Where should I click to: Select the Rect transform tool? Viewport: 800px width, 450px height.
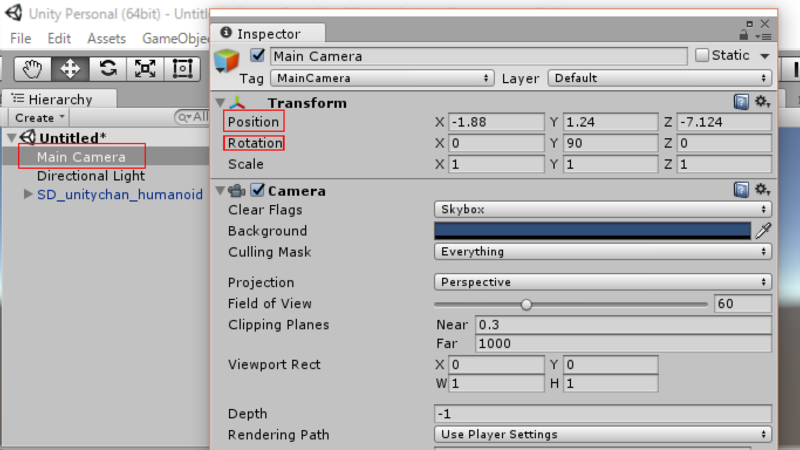click(x=182, y=69)
